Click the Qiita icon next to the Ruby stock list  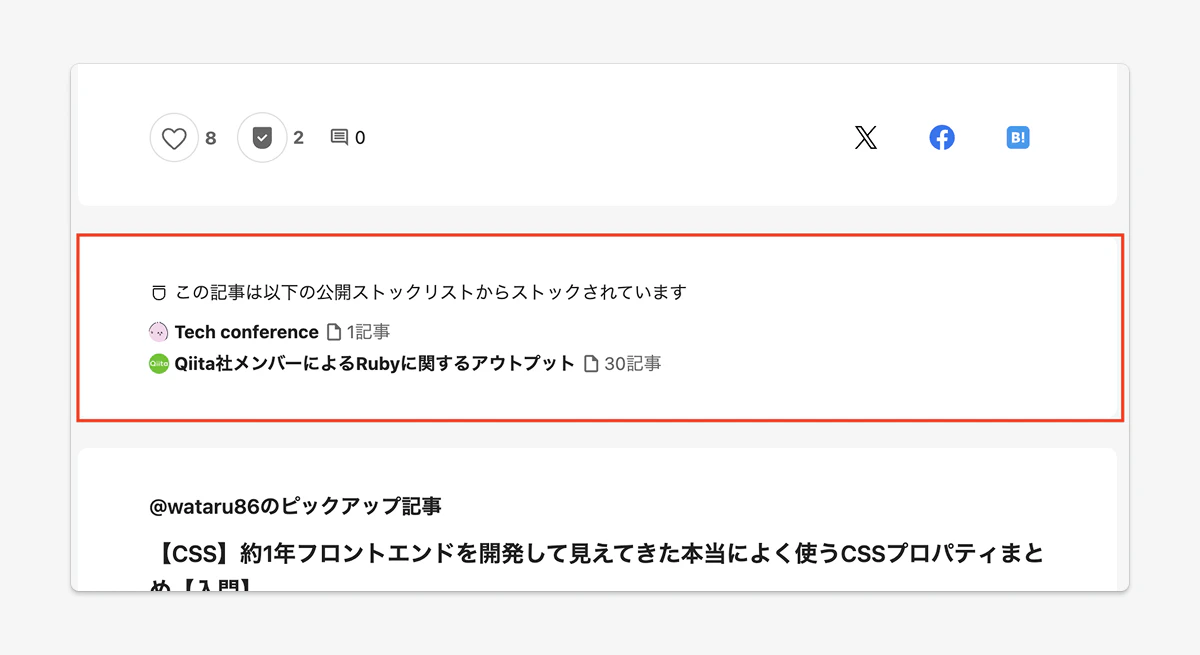pyautogui.click(x=158, y=364)
